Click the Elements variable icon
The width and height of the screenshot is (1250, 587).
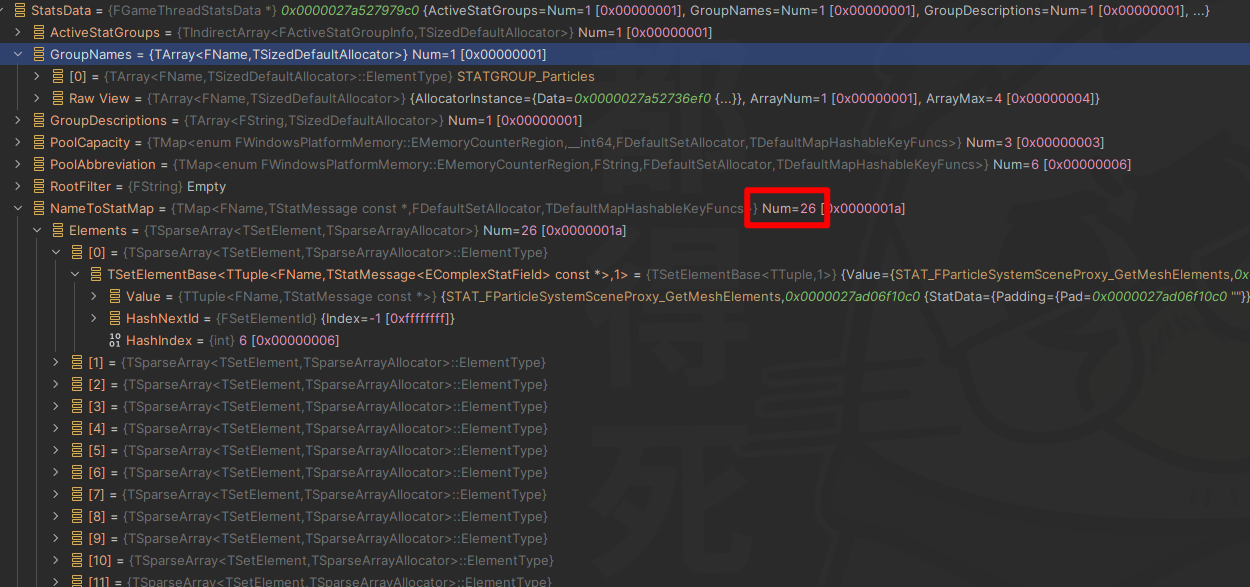[57, 230]
